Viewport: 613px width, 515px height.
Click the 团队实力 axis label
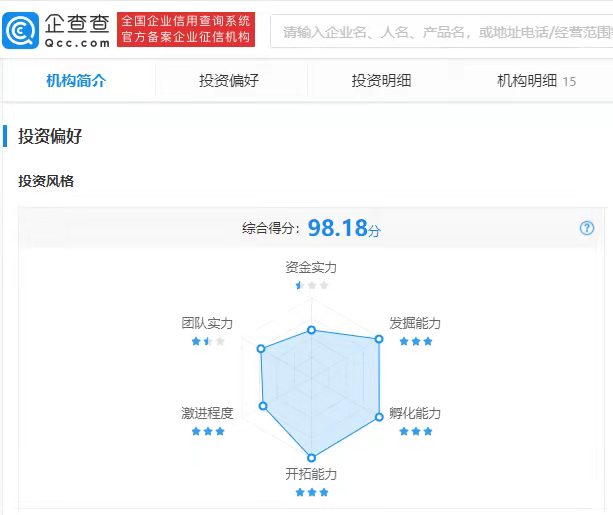pyautogui.click(x=207, y=323)
